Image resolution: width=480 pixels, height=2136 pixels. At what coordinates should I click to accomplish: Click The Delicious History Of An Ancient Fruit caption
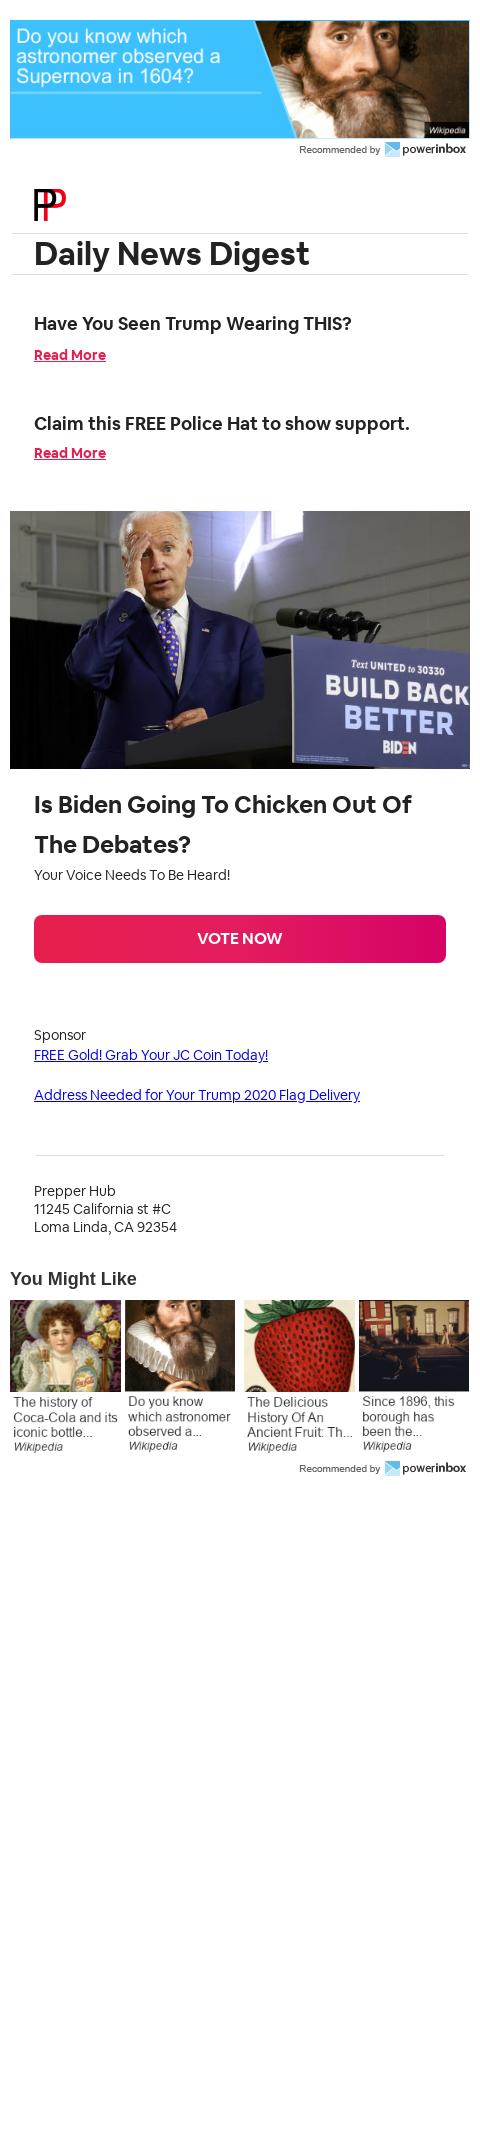pyautogui.click(x=300, y=1417)
